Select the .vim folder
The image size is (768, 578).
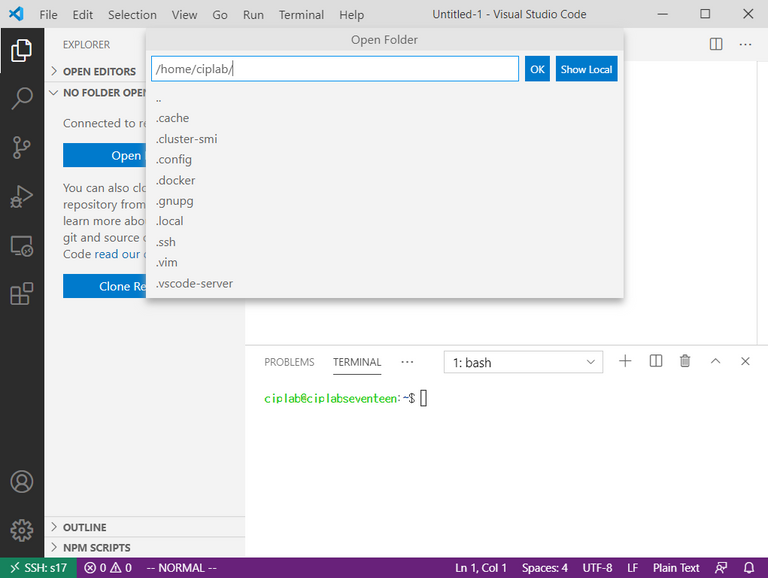point(384,263)
